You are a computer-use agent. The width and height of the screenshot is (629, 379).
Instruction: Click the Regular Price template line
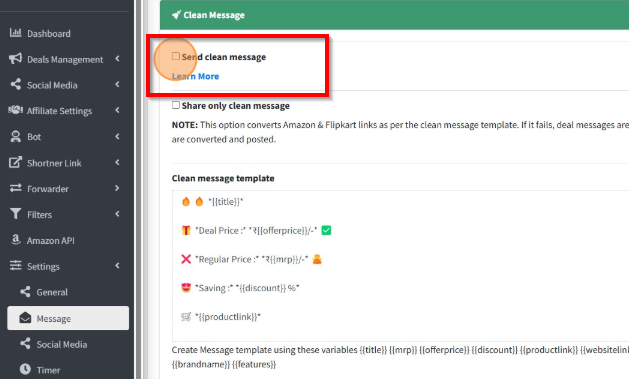pyautogui.click(x=252, y=259)
